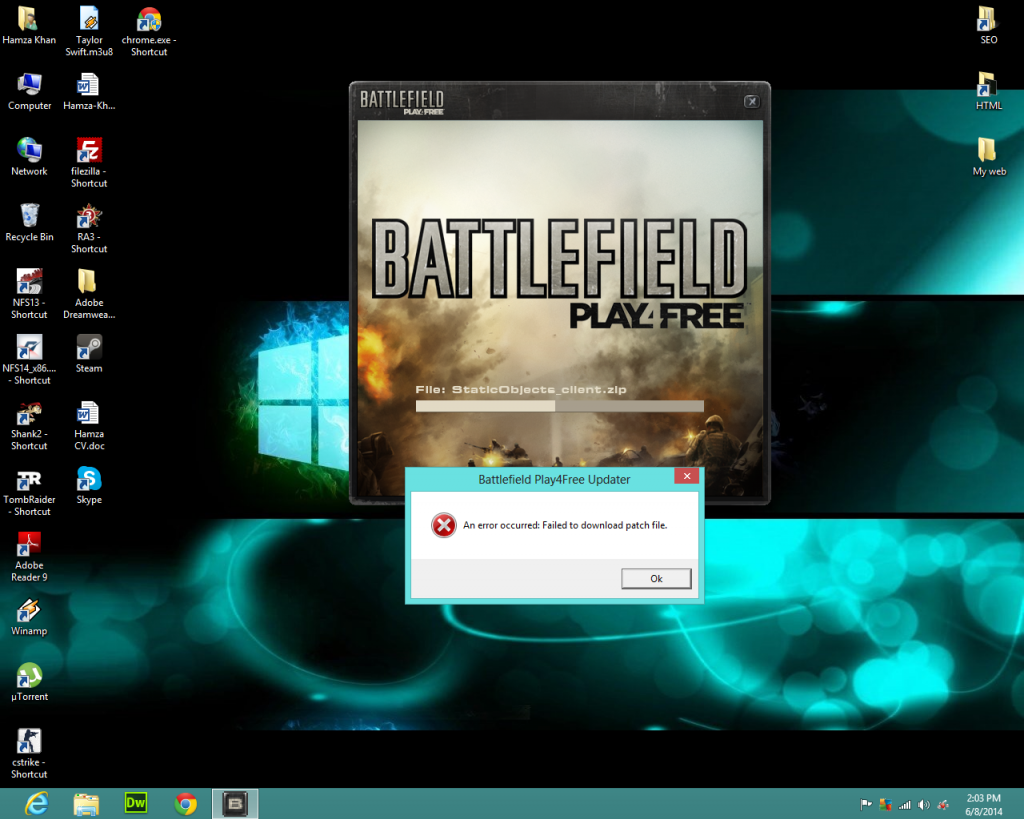
Task: Select the µTorrent desktop icon
Action: coord(29,682)
